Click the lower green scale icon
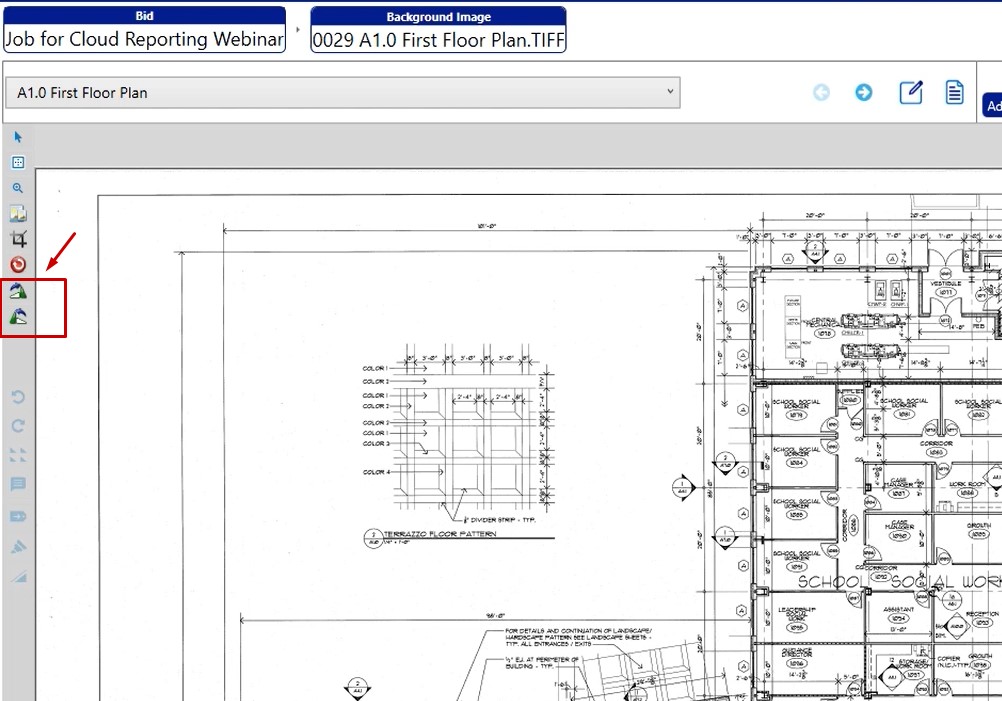Image resolution: width=1002 pixels, height=701 pixels. click(x=18, y=318)
